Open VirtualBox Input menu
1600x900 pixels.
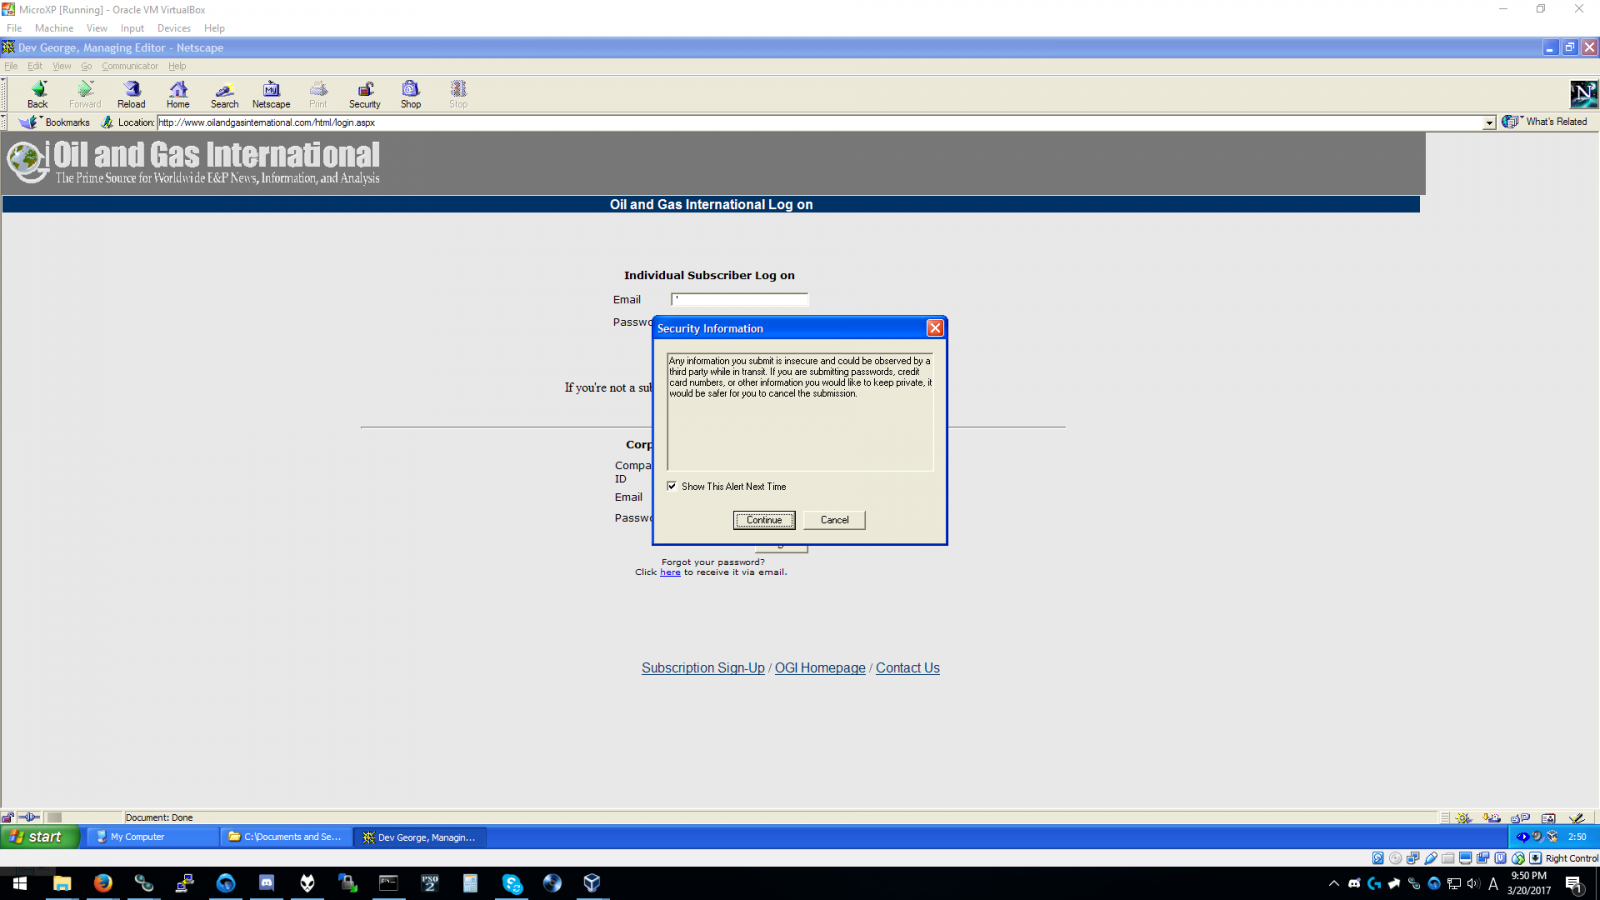(132, 28)
